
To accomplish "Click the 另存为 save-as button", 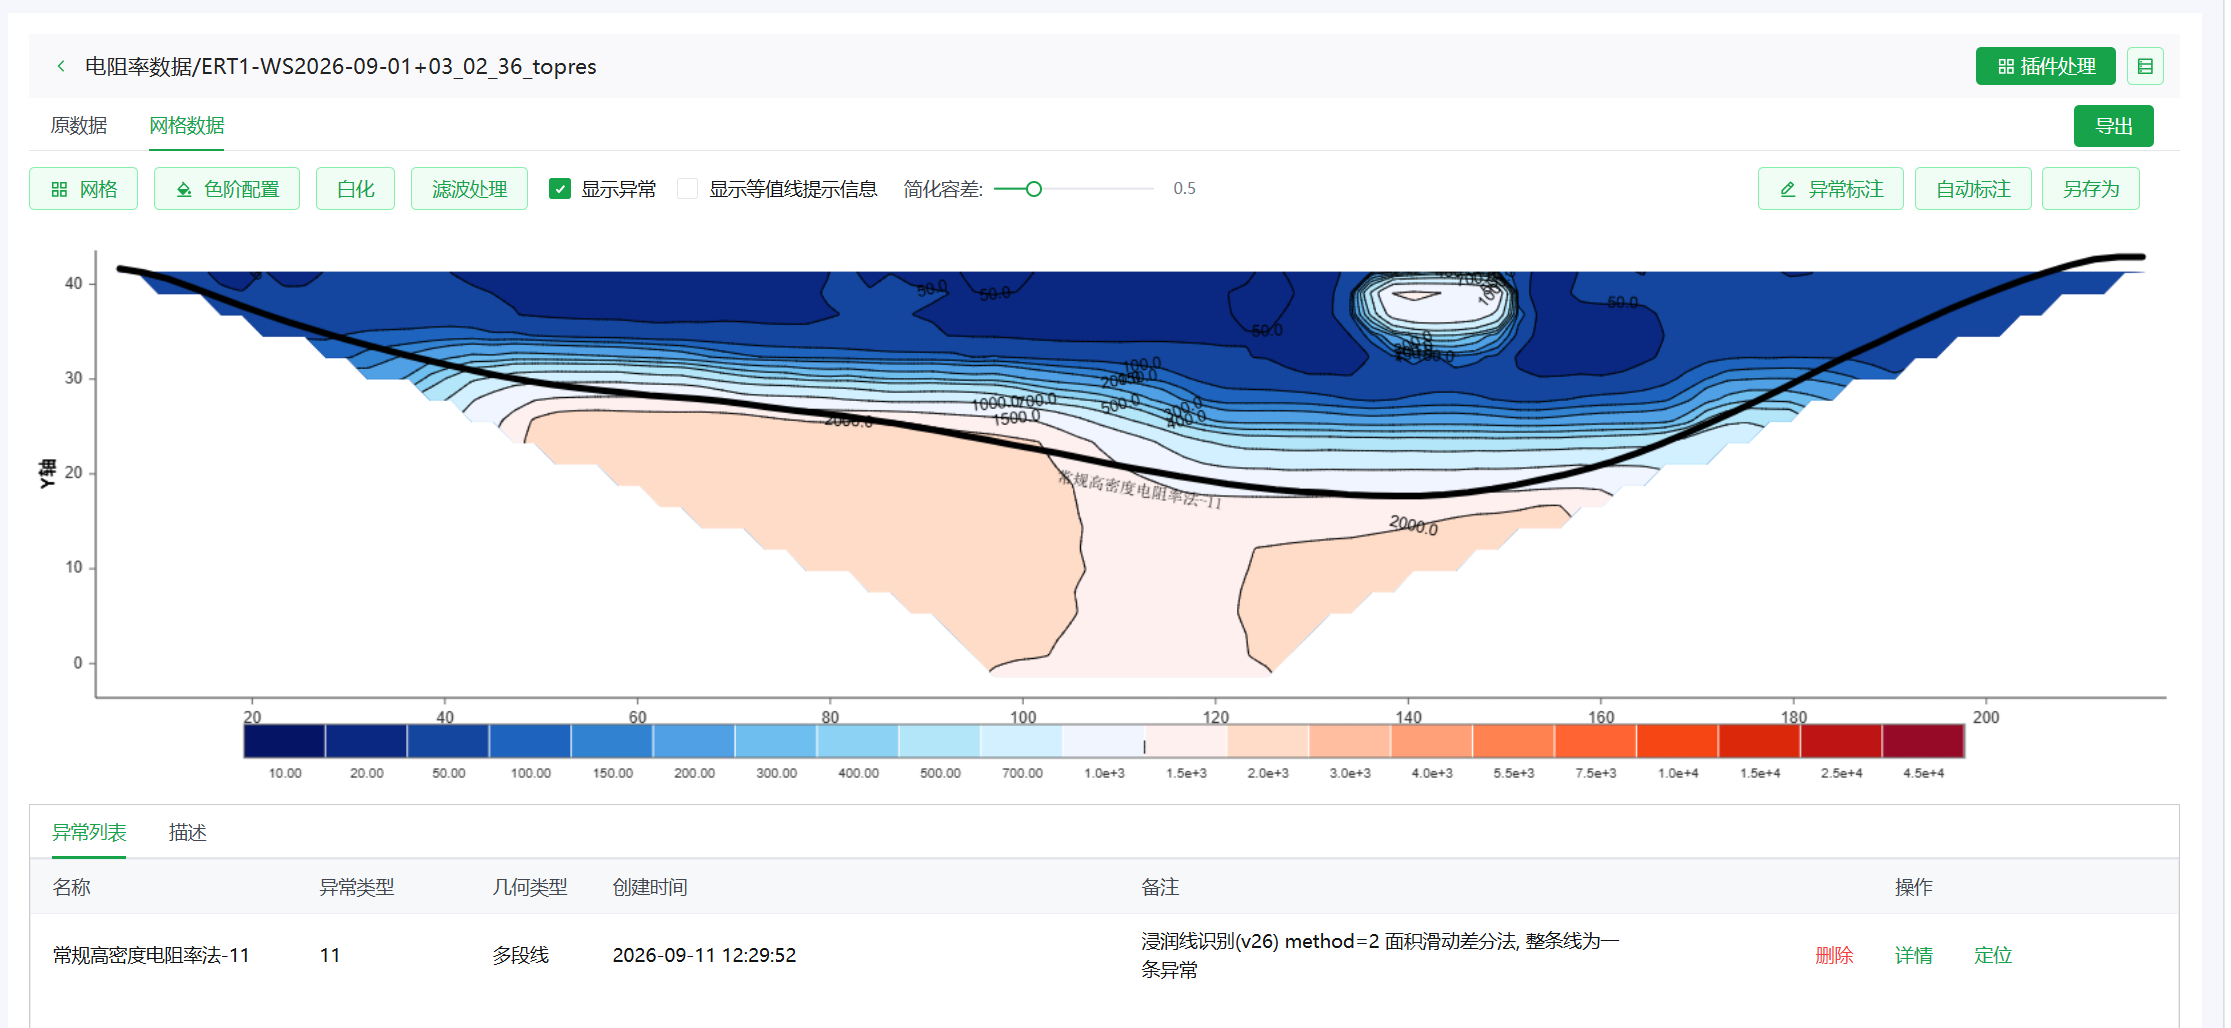I will [x=2090, y=189].
